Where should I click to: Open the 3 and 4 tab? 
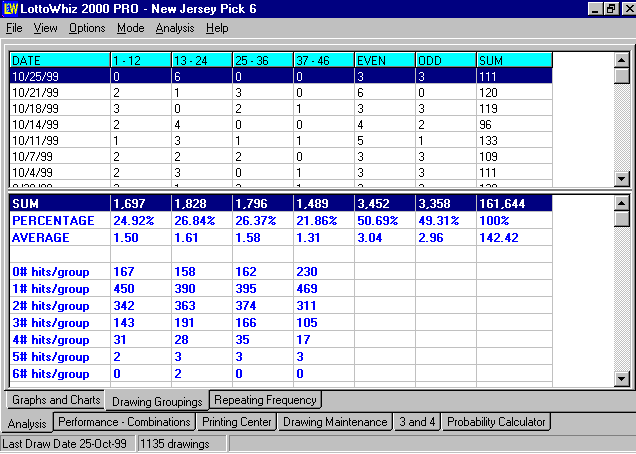pyautogui.click(x=417, y=422)
